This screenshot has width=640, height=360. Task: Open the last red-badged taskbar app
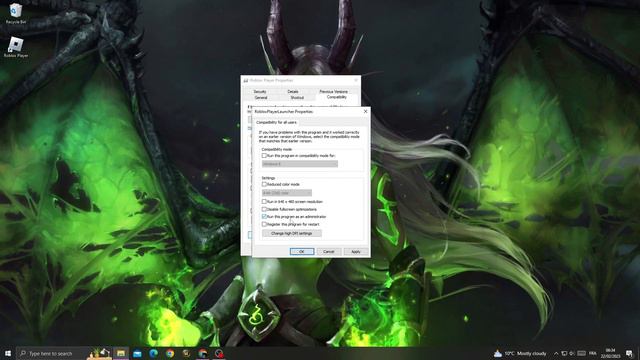coord(219,353)
